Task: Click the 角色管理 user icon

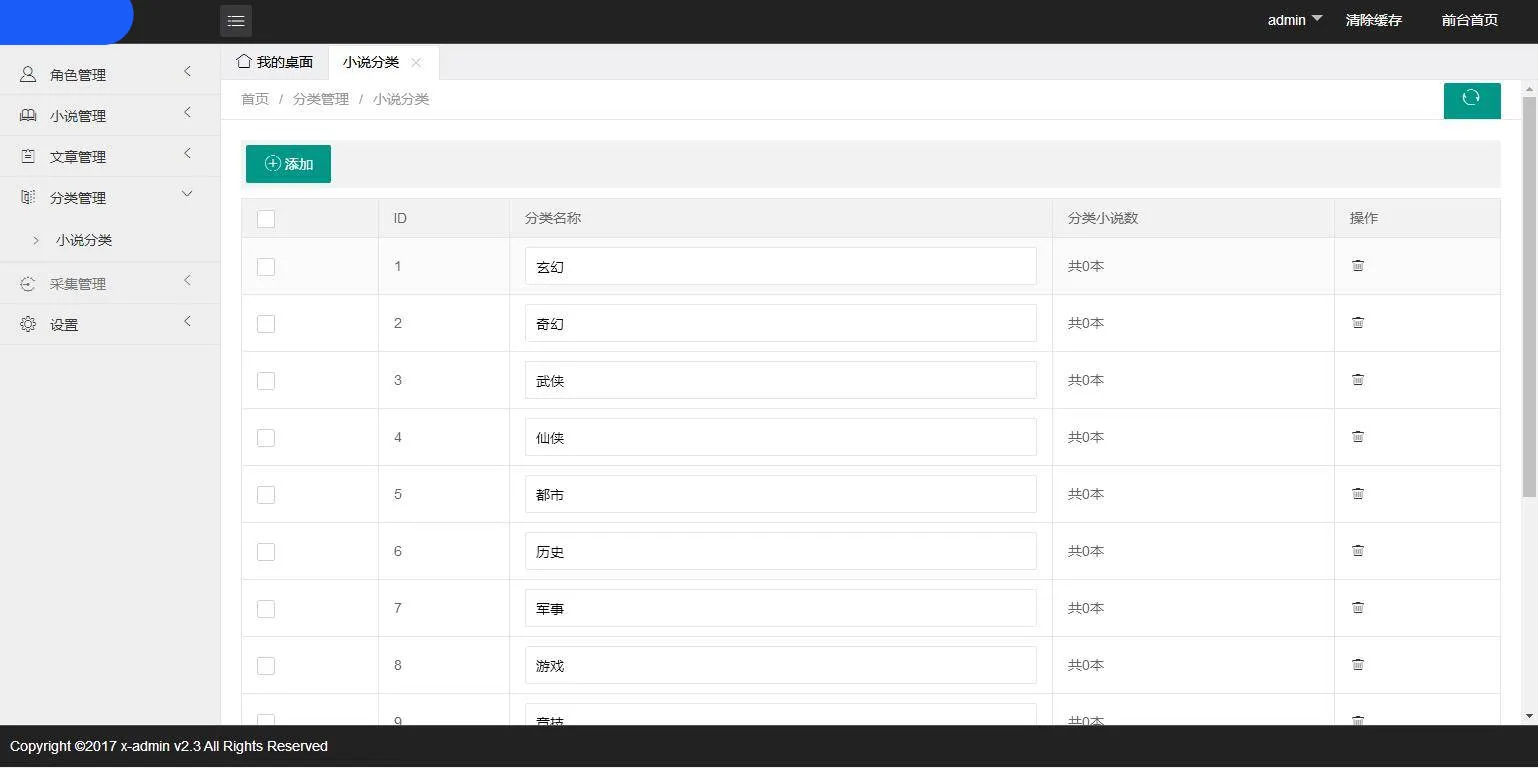Action: pyautogui.click(x=28, y=75)
